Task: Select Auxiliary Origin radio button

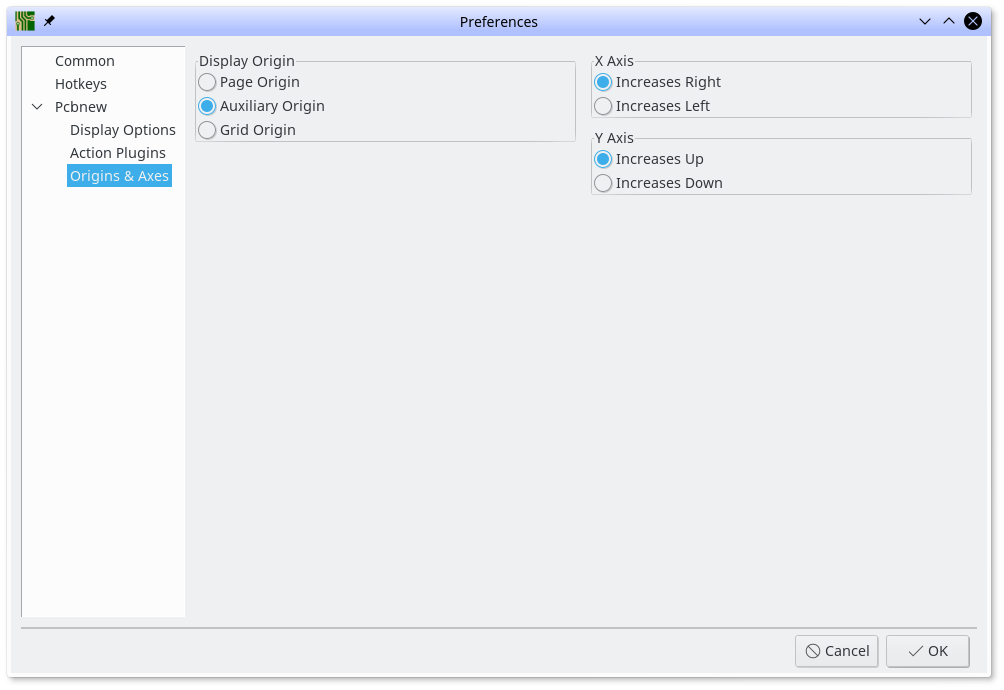Action: pos(207,106)
